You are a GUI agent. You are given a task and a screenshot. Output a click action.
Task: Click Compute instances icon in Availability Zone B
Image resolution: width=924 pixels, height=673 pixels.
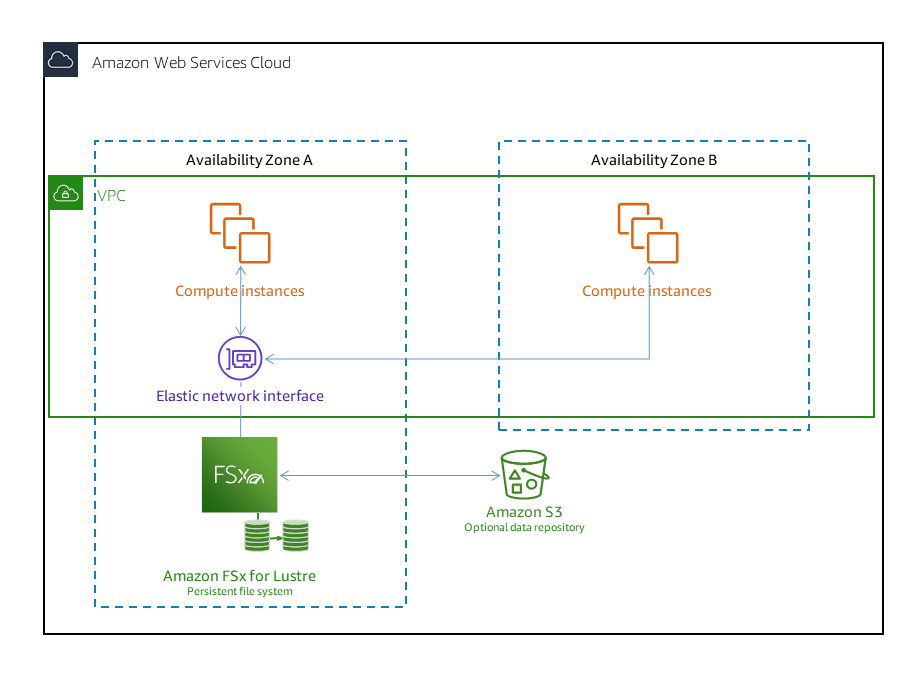647,233
